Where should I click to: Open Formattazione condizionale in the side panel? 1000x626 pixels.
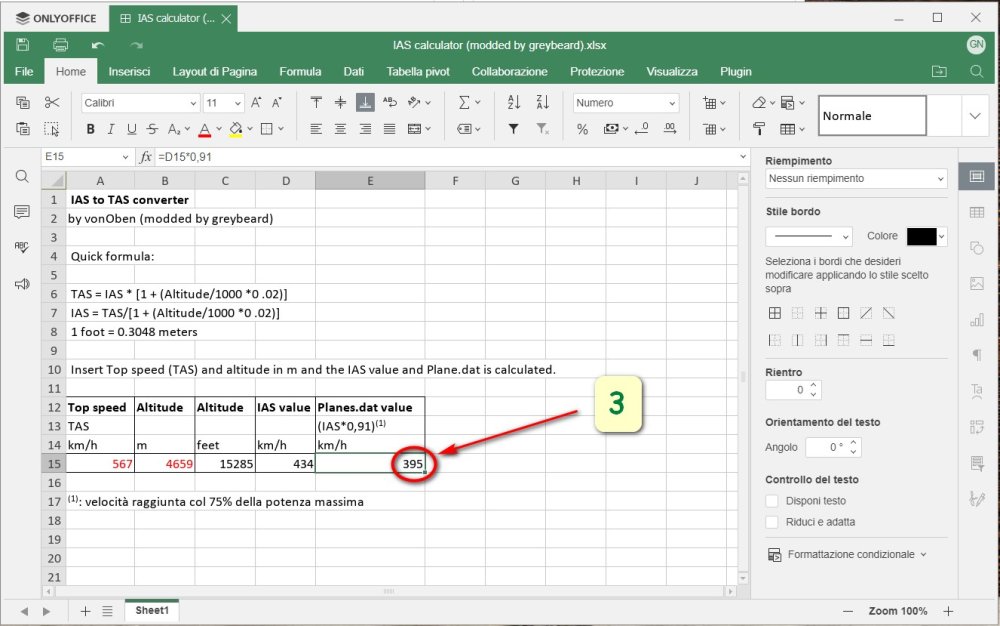pyautogui.click(x=850, y=554)
